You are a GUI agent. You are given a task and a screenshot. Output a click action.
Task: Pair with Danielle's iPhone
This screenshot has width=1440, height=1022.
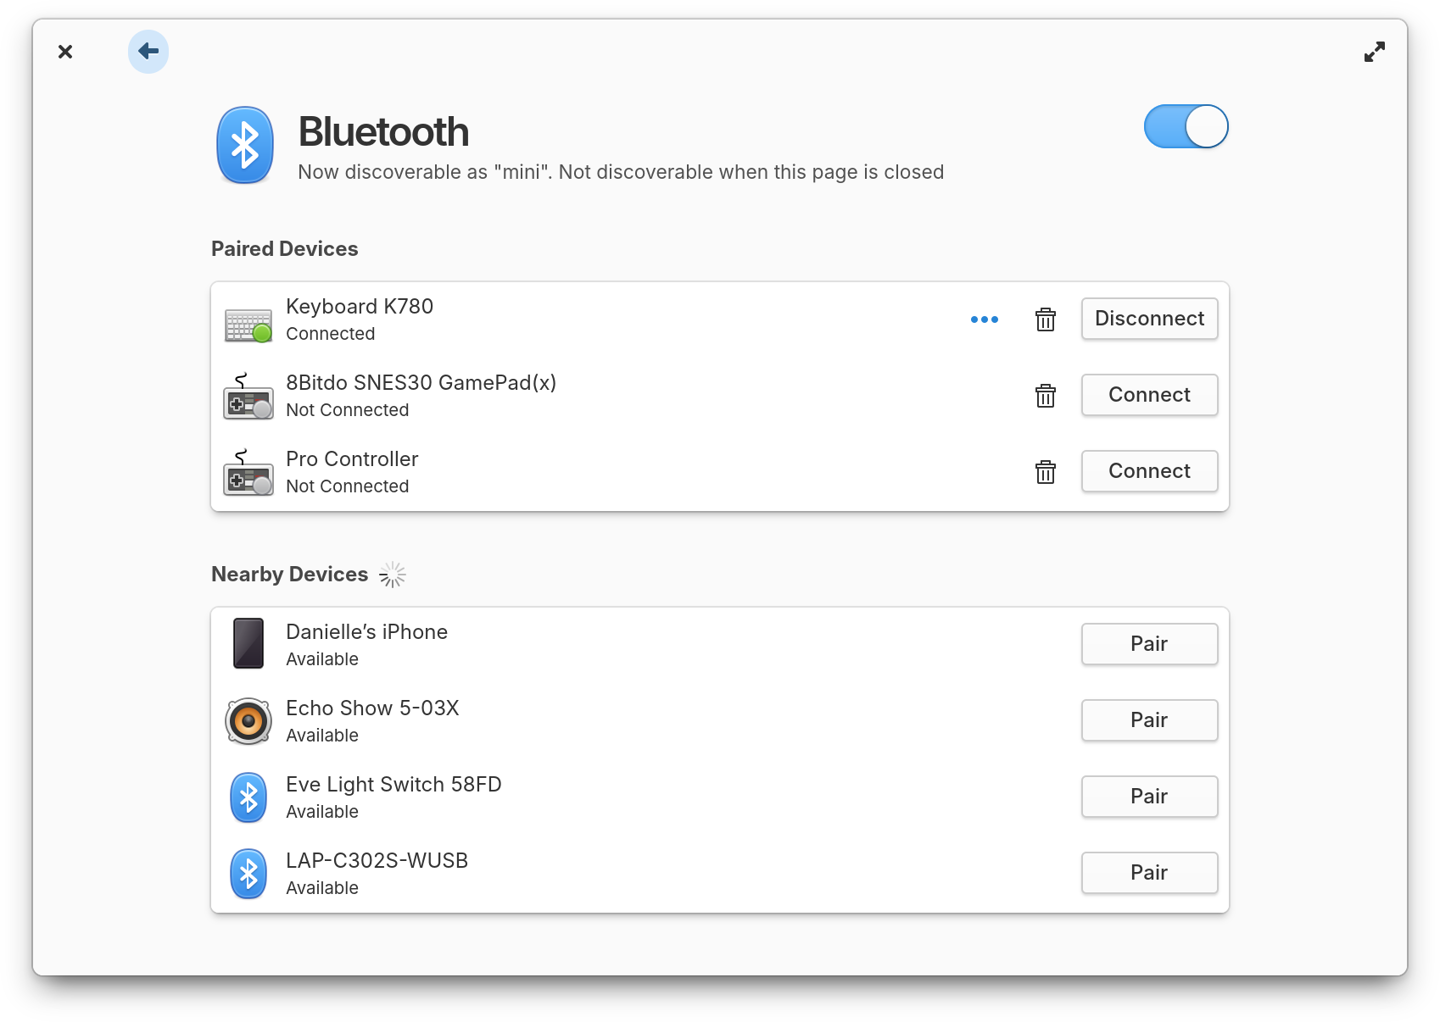(1149, 644)
